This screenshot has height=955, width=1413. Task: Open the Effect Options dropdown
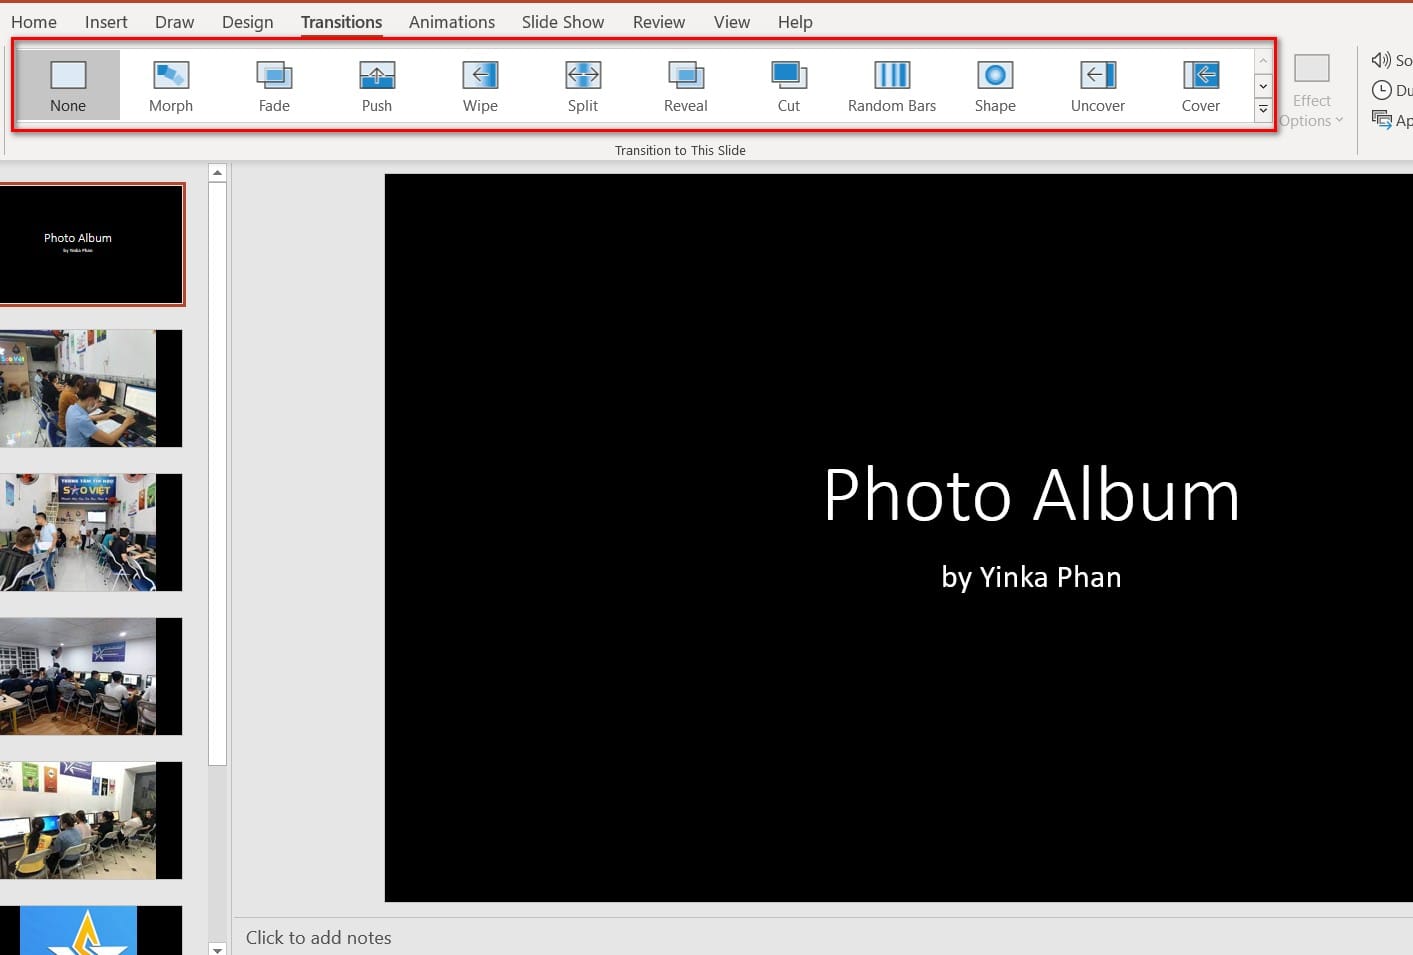(1311, 91)
